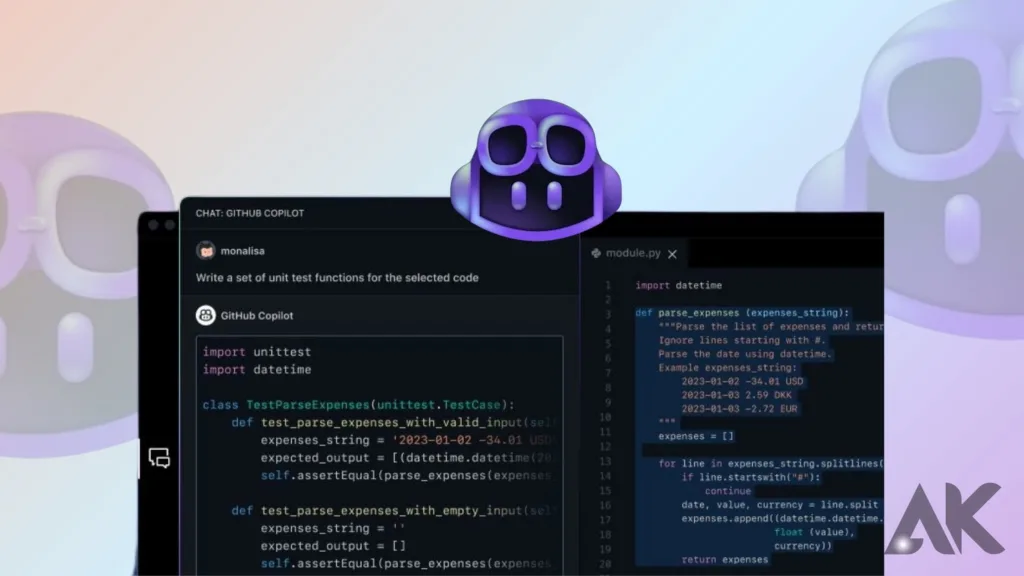1024x576 pixels.
Task: Click the "expenses_string = ''" line
Action: coord(333,528)
